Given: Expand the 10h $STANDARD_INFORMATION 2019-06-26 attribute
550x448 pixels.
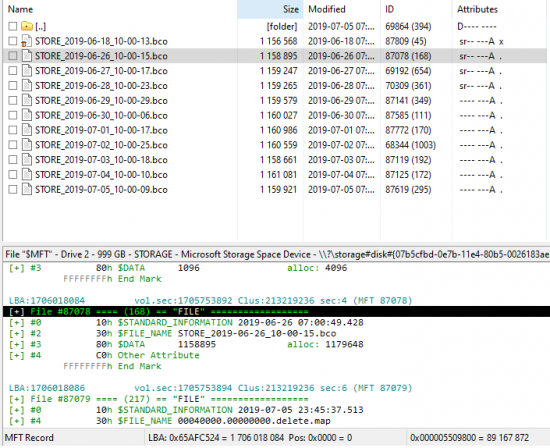Looking at the screenshot, I should 16,323.
